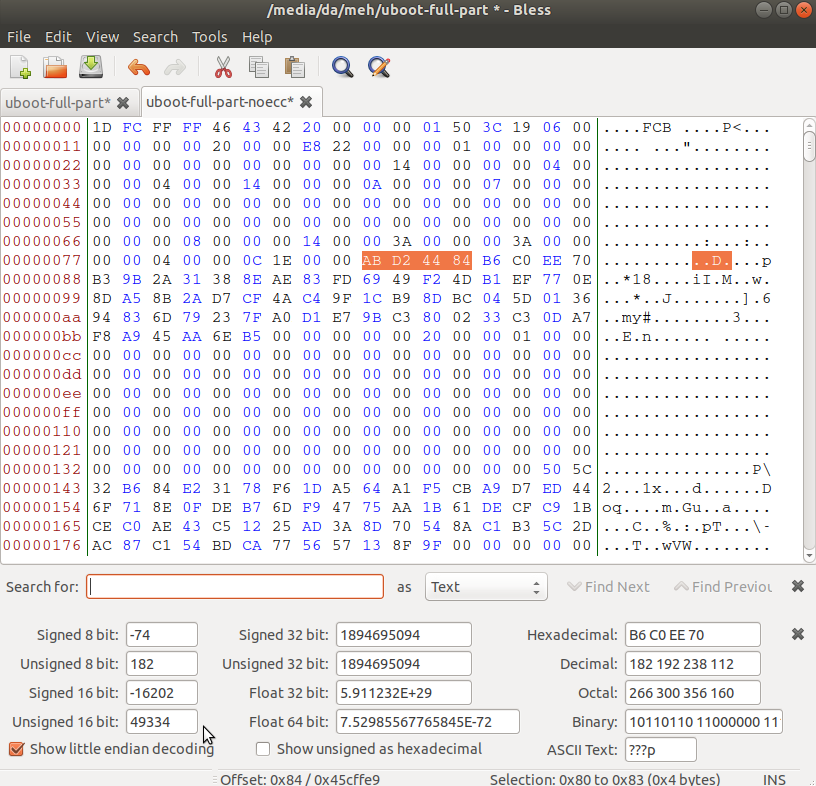Screen dimensions: 816x786
Task: Click the Signed 16 bit field
Action: pyautogui.click(x=162, y=693)
